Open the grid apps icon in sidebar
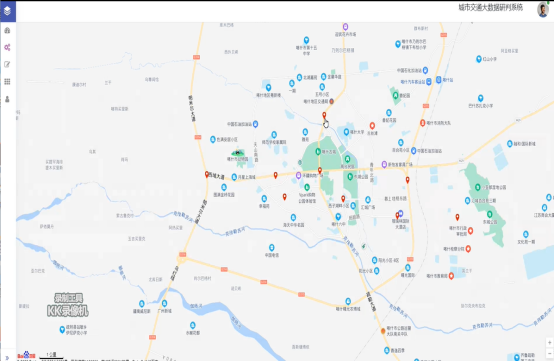Viewport: 554px width, 361px height. coord(7,82)
